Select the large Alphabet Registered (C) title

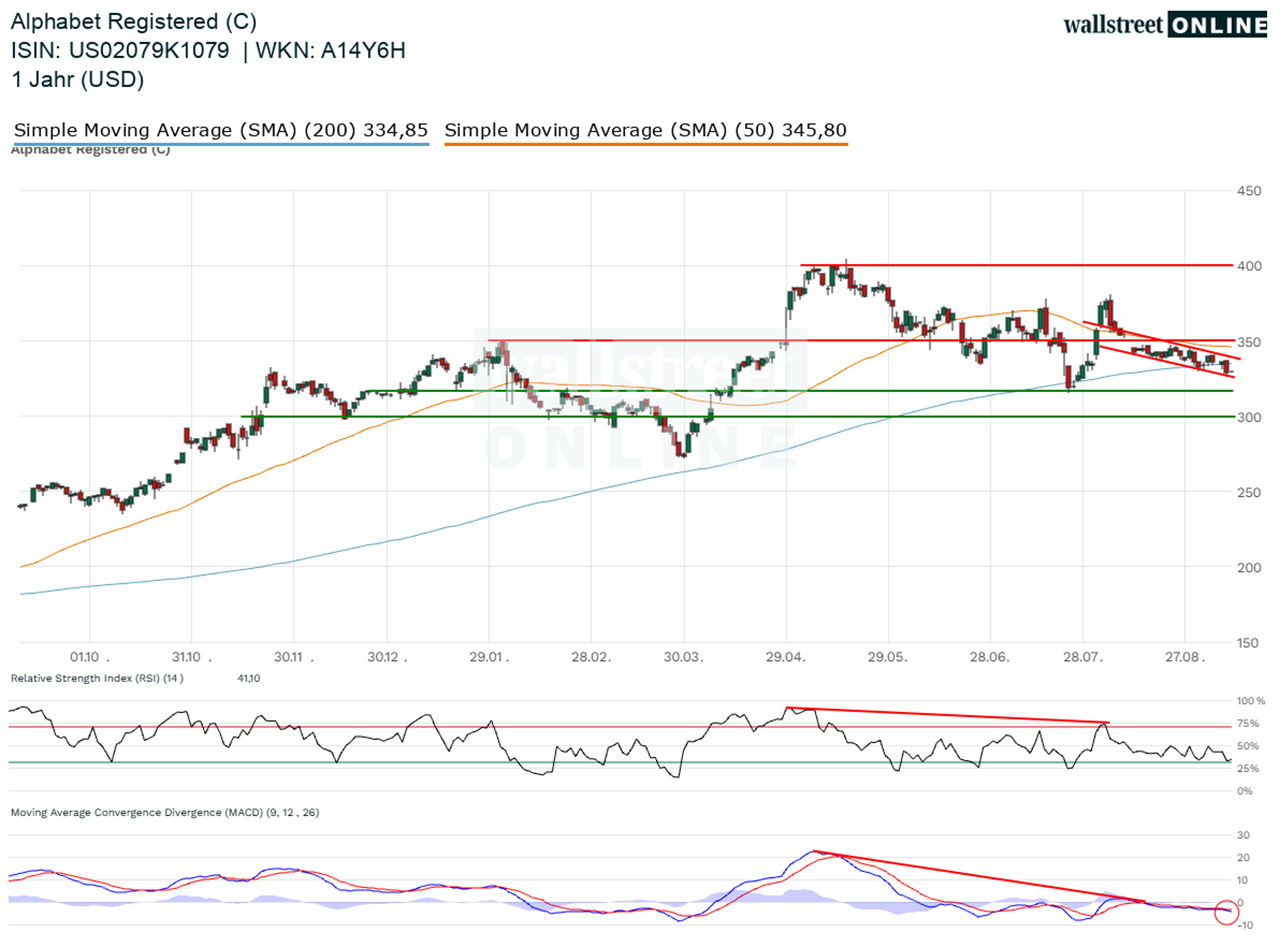pyautogui.click(x=134, y=20)
